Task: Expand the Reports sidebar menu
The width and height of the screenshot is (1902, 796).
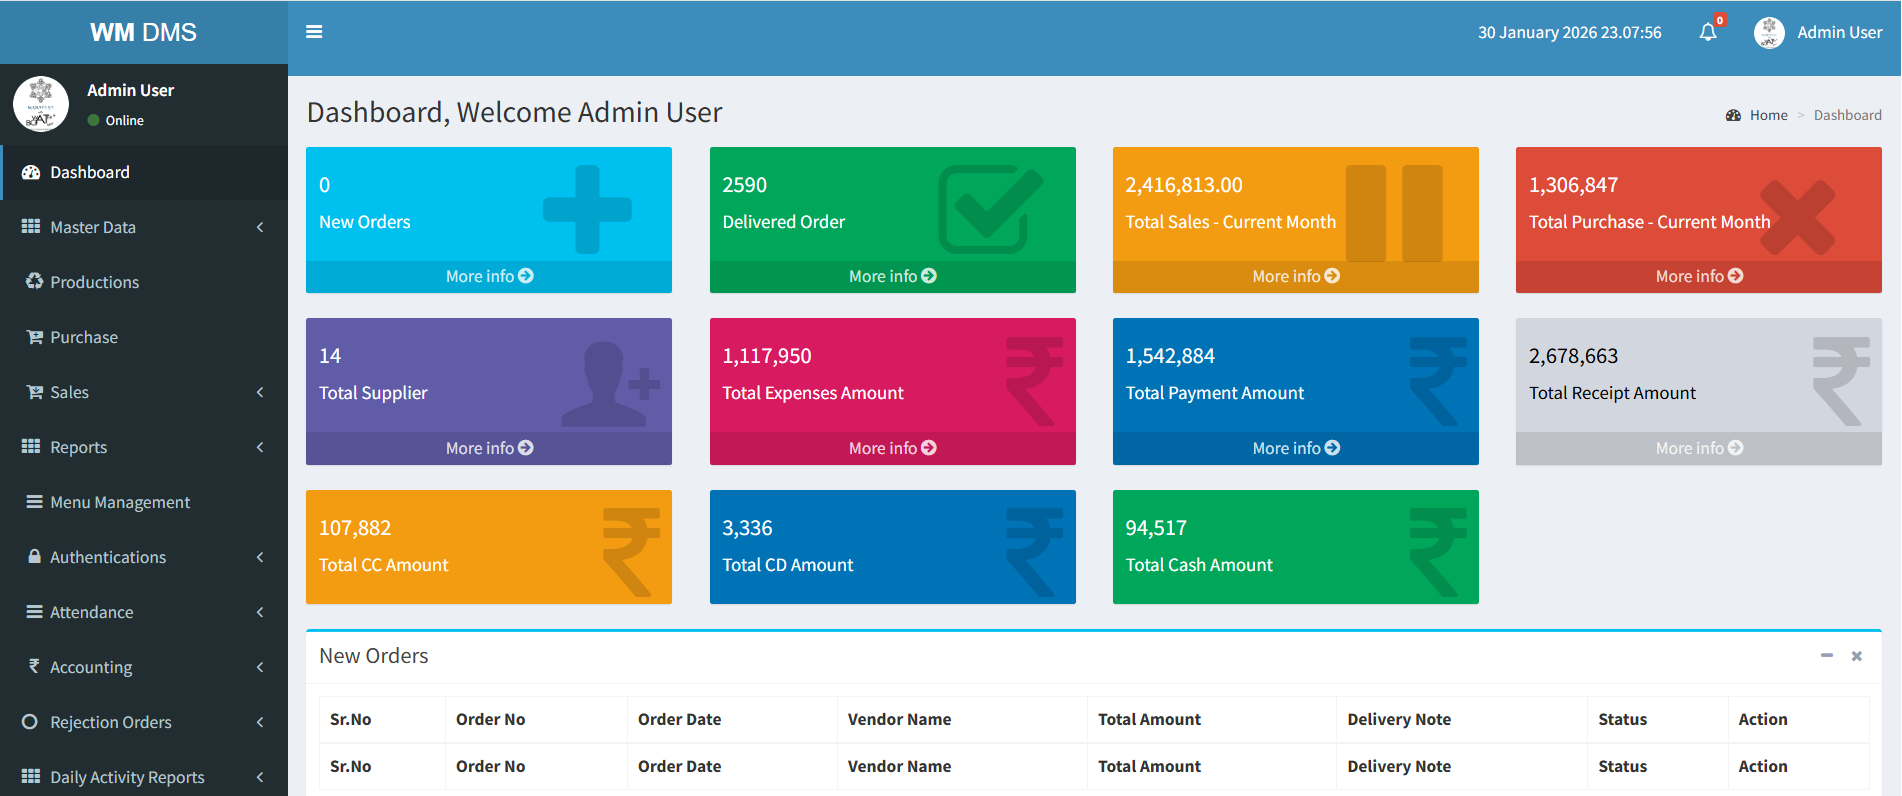Action: pyautogui.click(x=144, y=447)
